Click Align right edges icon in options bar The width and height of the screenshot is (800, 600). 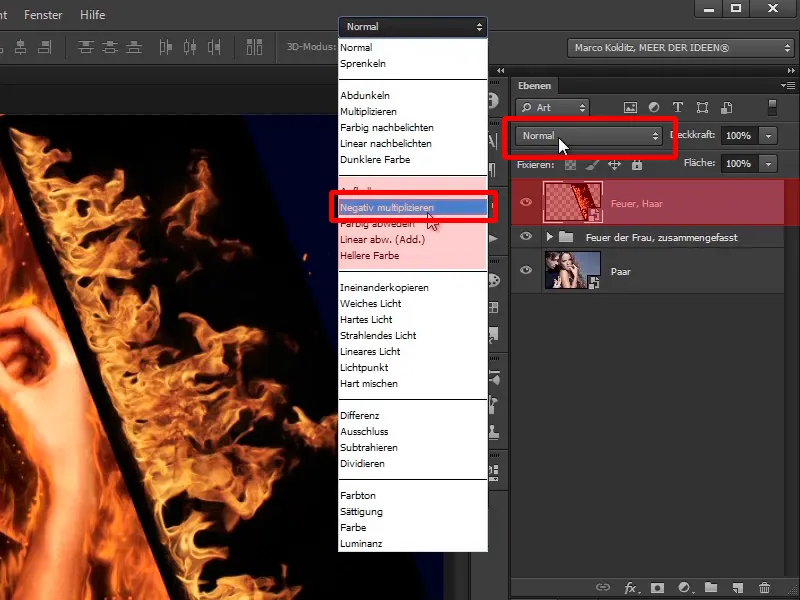tap(45, 47)
